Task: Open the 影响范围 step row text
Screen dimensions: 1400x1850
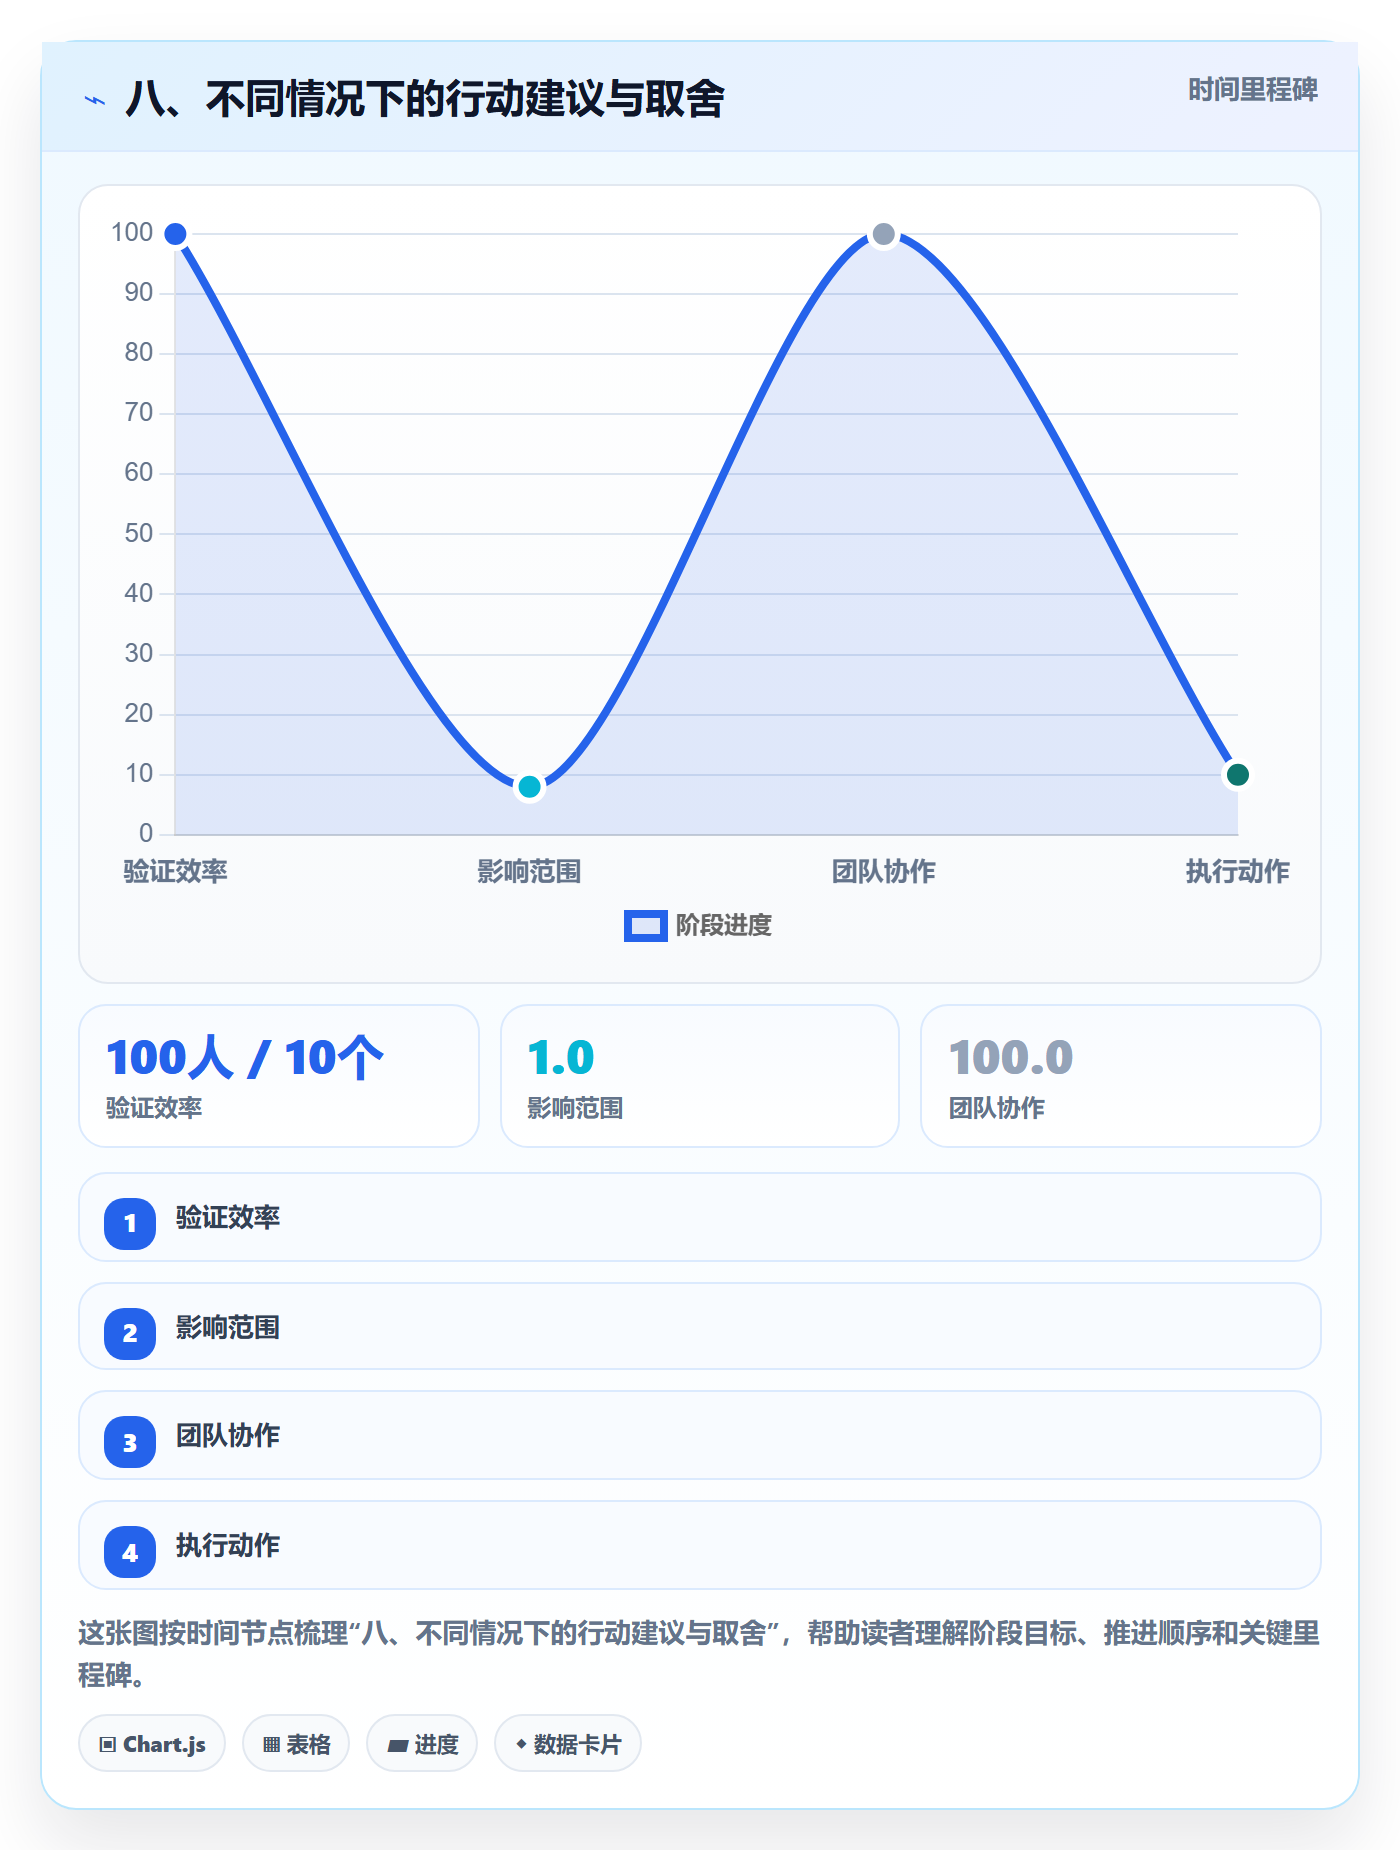Action: (228, 1327)
